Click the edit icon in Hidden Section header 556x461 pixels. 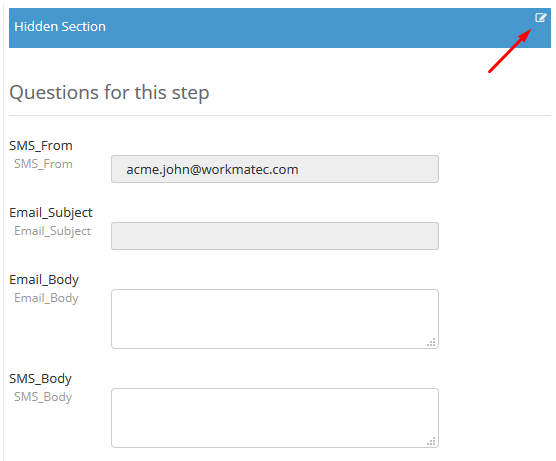[540, 17]
